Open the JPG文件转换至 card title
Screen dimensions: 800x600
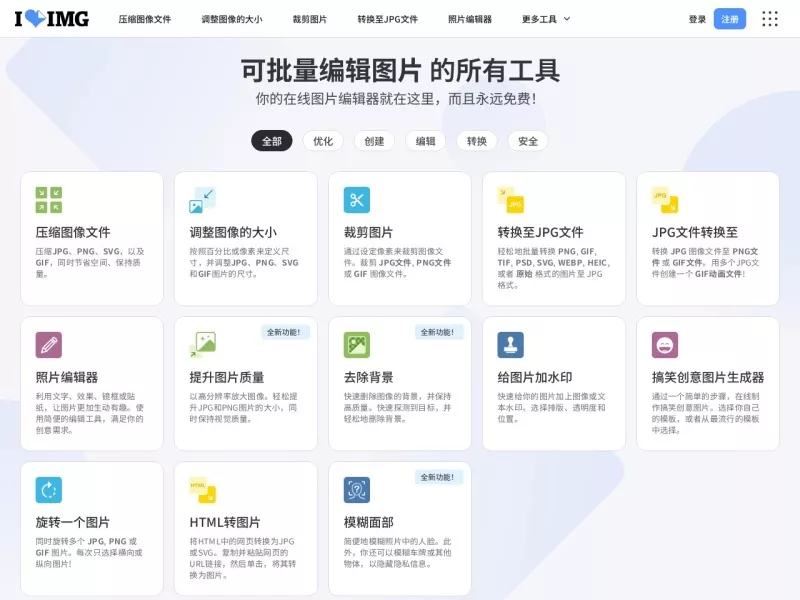tap(695, 232)
